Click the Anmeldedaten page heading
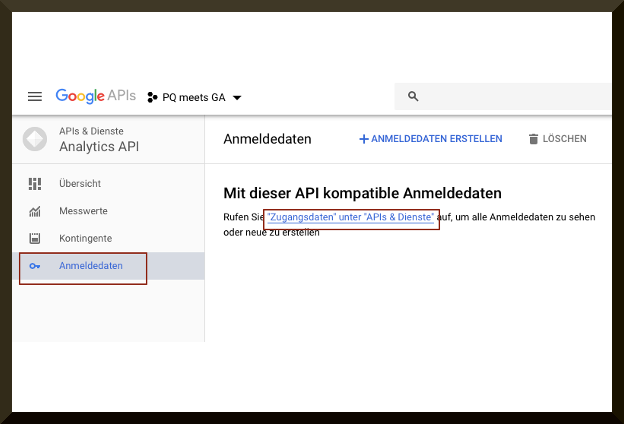The height and width of the screenshot is (424, 624). [x=267, y=139]
